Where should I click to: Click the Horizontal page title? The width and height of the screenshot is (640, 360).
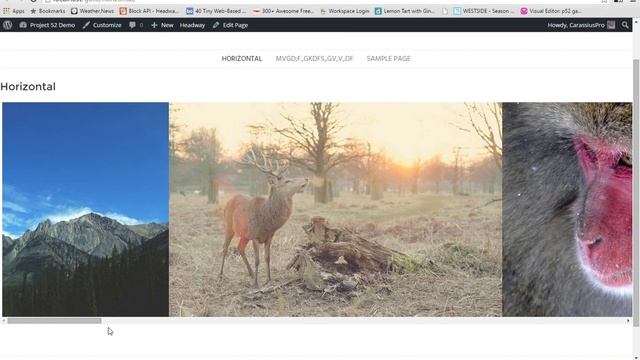click(28, 87)
